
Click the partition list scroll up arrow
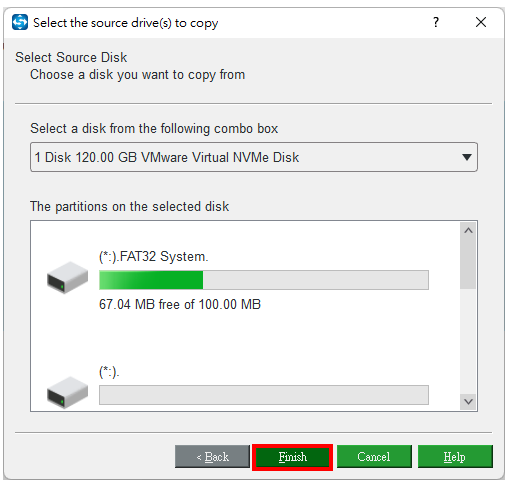pos(468,230)
